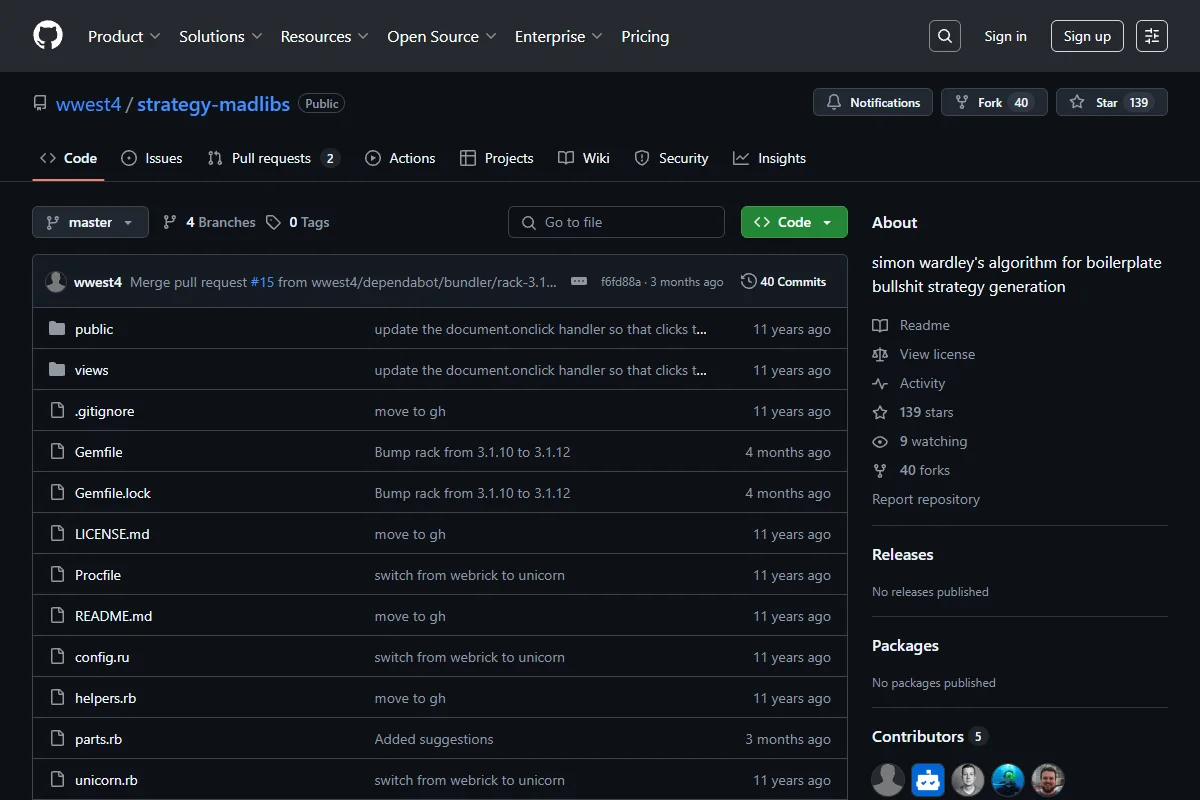Open the dependabot contributor avatar
This screenshot has height=800, width=1200.
(928, 780)
